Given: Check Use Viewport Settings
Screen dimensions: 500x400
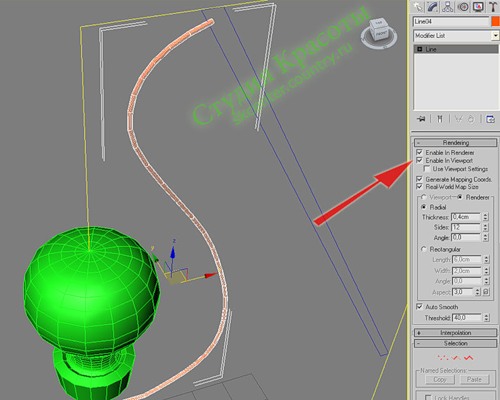Looking at the screenshot, I should [x=426, y=169].
